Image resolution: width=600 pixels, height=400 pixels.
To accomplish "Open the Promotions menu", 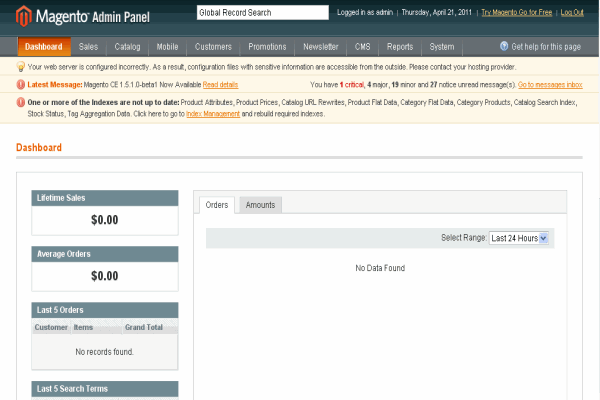I will click(x=267, y=47).
